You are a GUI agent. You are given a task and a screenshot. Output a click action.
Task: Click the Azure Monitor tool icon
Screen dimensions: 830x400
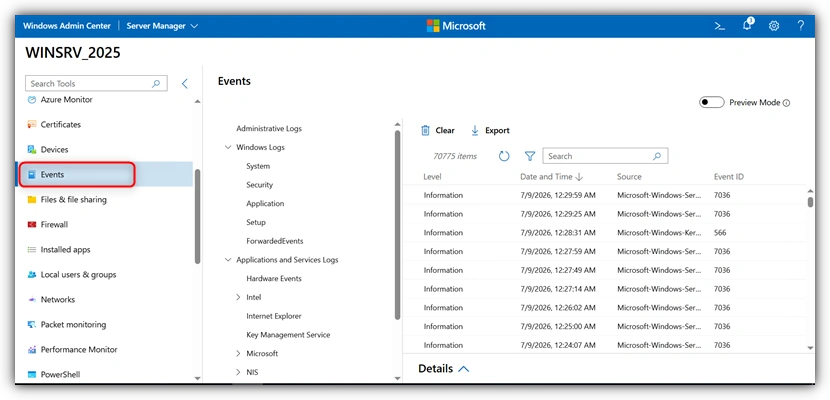(x=32, y=99)
